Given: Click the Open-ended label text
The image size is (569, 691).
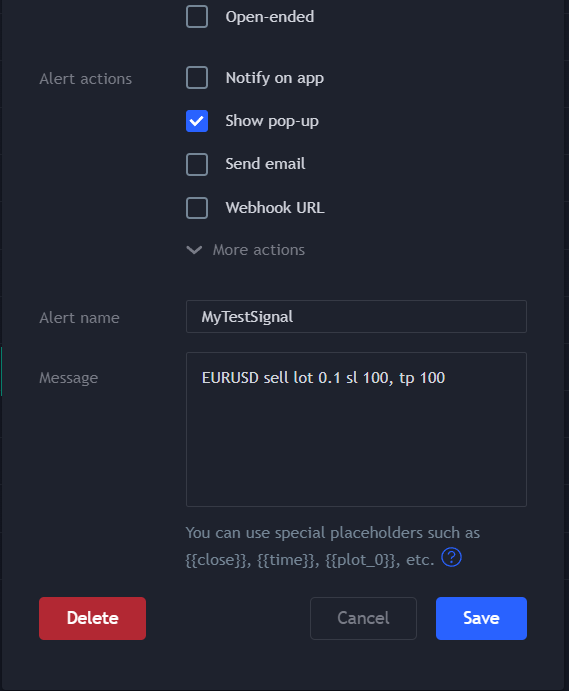Looking at the screenshot, I should tap(270, 17).
